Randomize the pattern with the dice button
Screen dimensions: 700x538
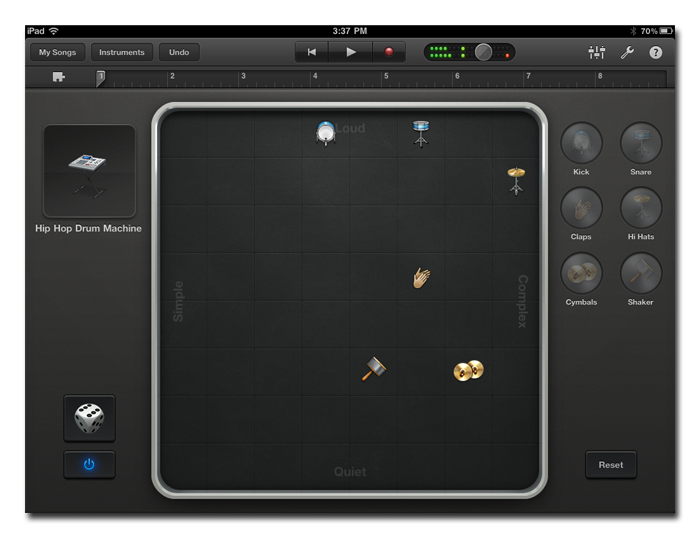click(89, 418)
